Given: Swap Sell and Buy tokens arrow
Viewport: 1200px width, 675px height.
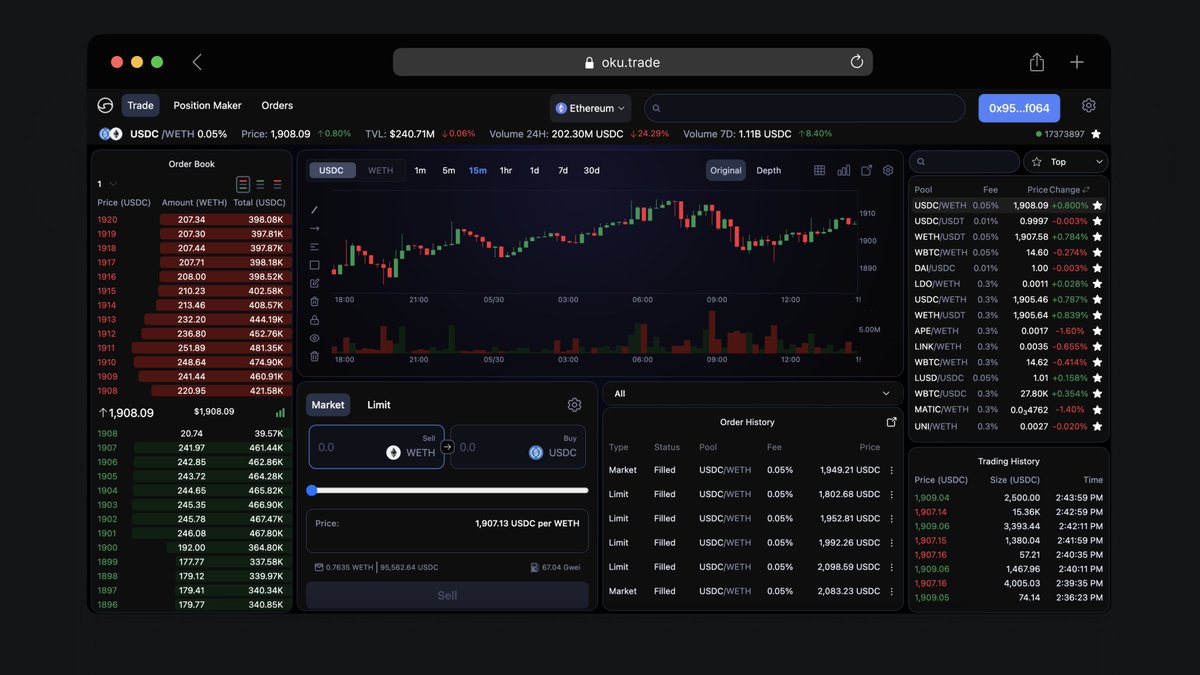Looking at the screenshot, I should click(x=447, y=447).
